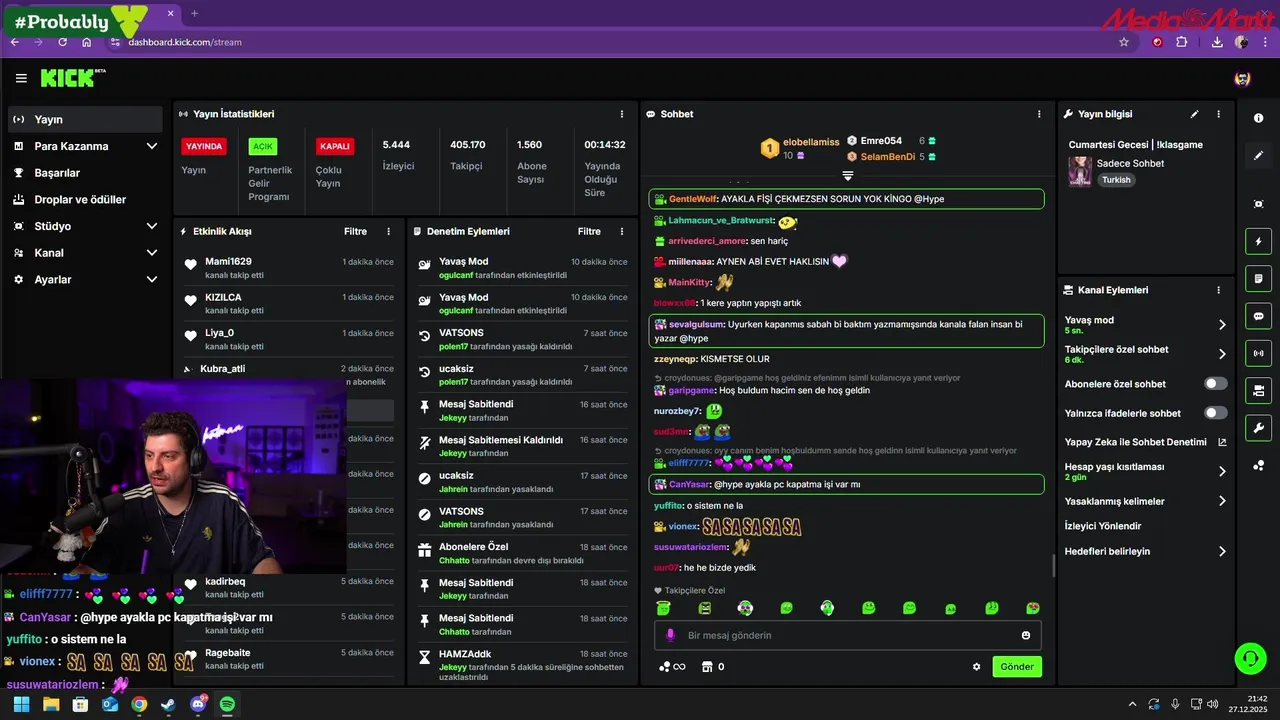The image size is (1280, 720).
Task: Bookmark page with star icon
Action: pyautogui.click(x=1124, y=42)
